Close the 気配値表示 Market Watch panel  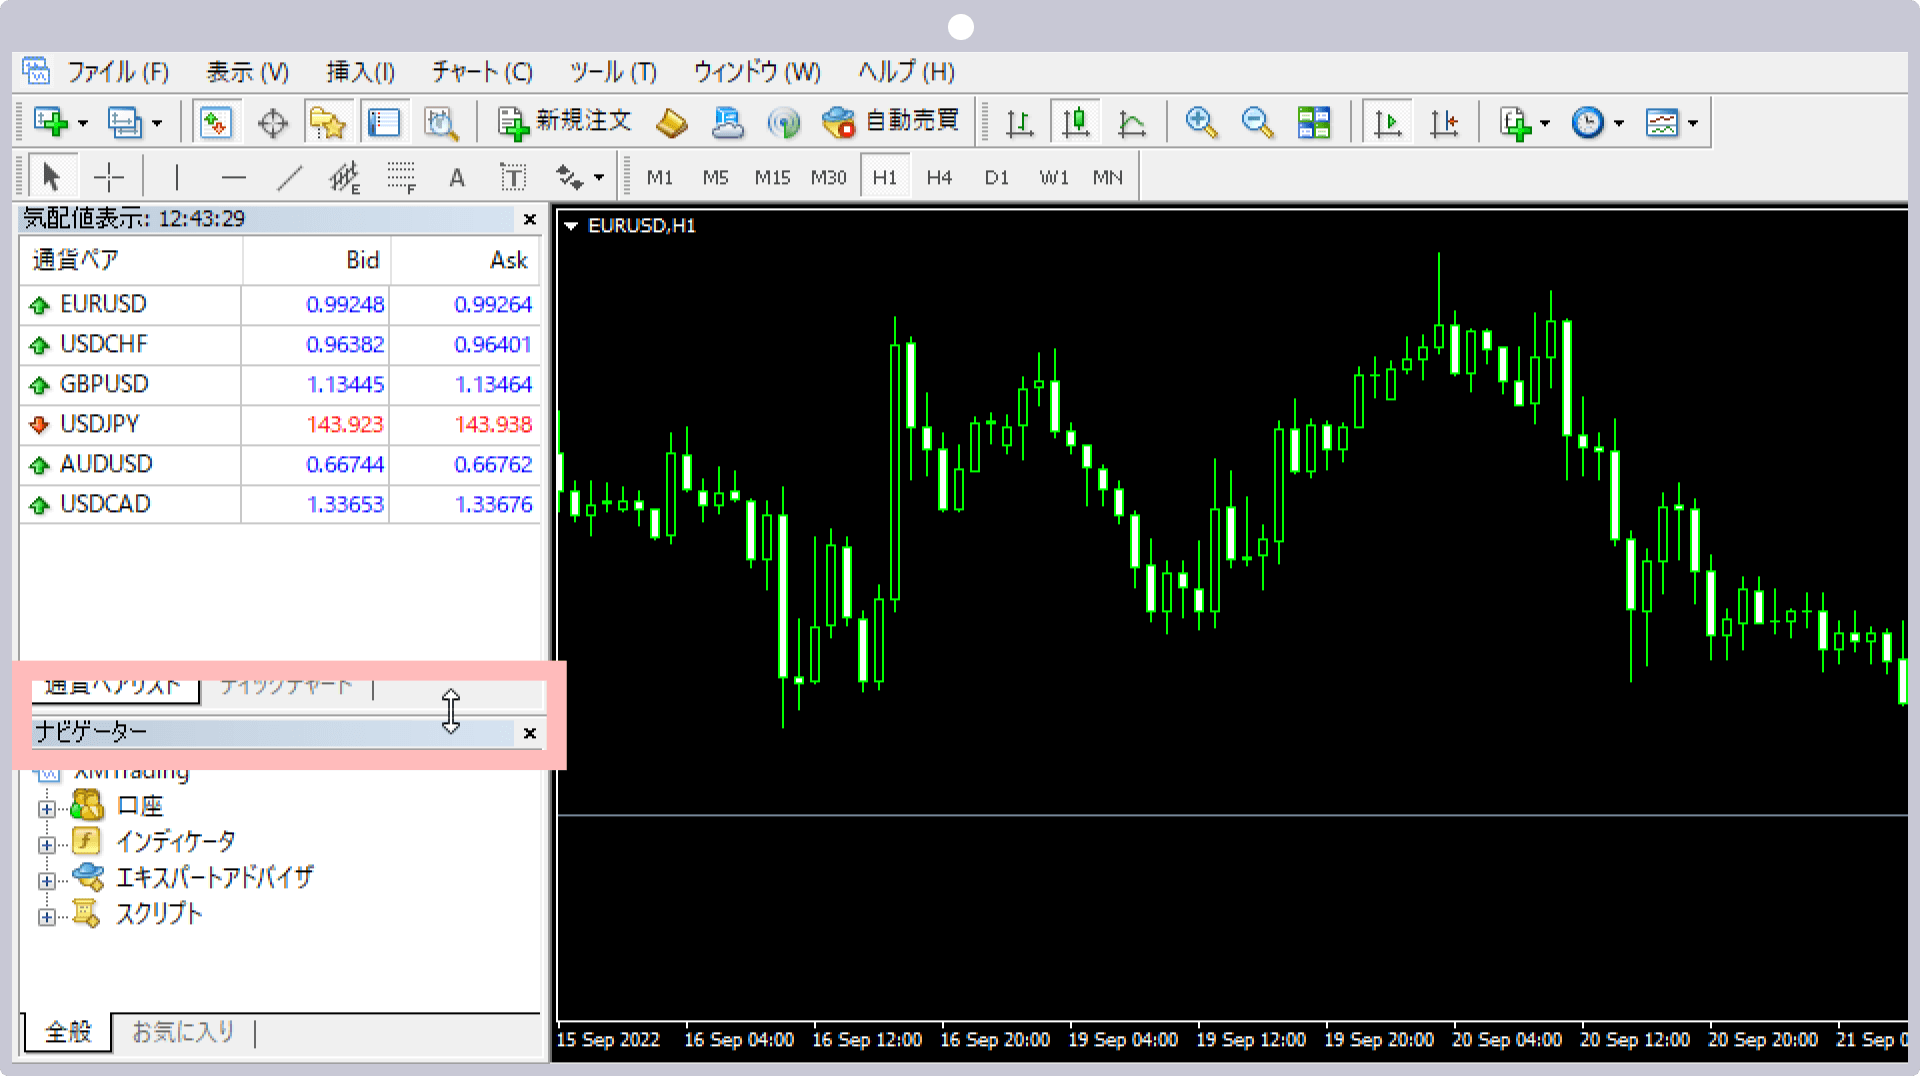[x=530, y=219]
